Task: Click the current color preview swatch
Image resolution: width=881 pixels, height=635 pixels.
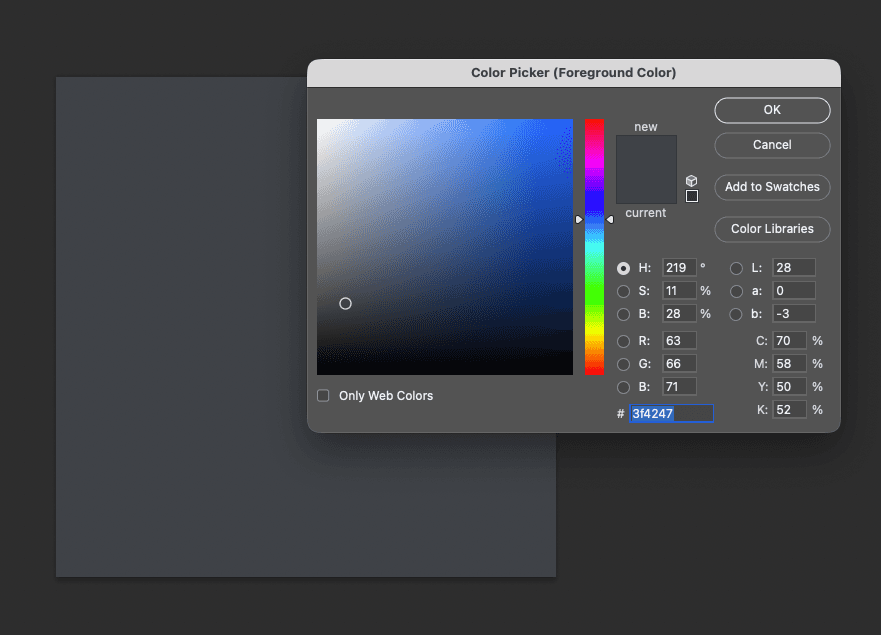Action: click(x=646, y=187)
